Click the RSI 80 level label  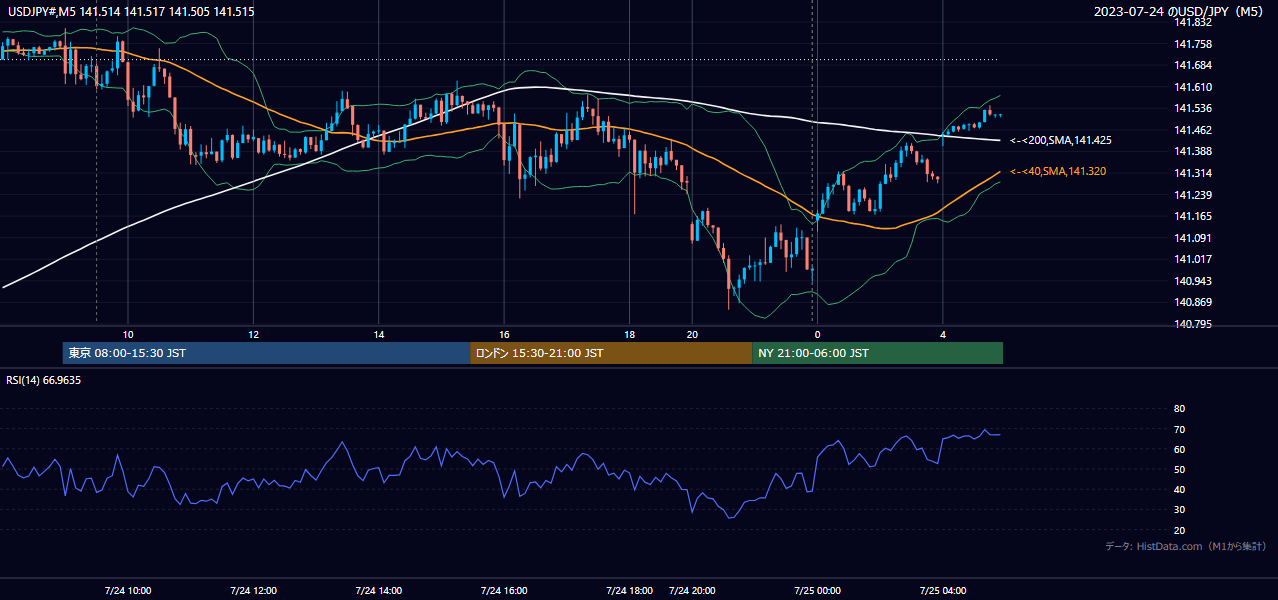click(x=1180, y=409)
